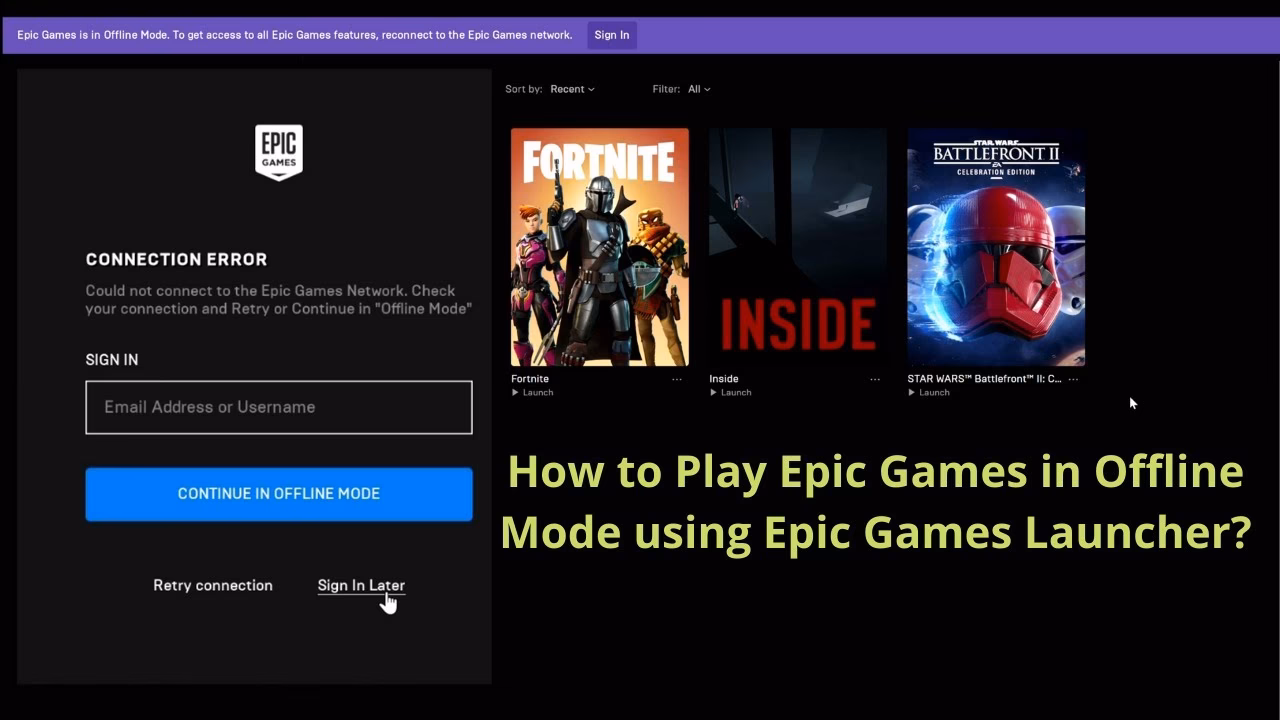The image size is (1280, 720).
Task: Click the Fortnite title text
Action: point(530,379)
